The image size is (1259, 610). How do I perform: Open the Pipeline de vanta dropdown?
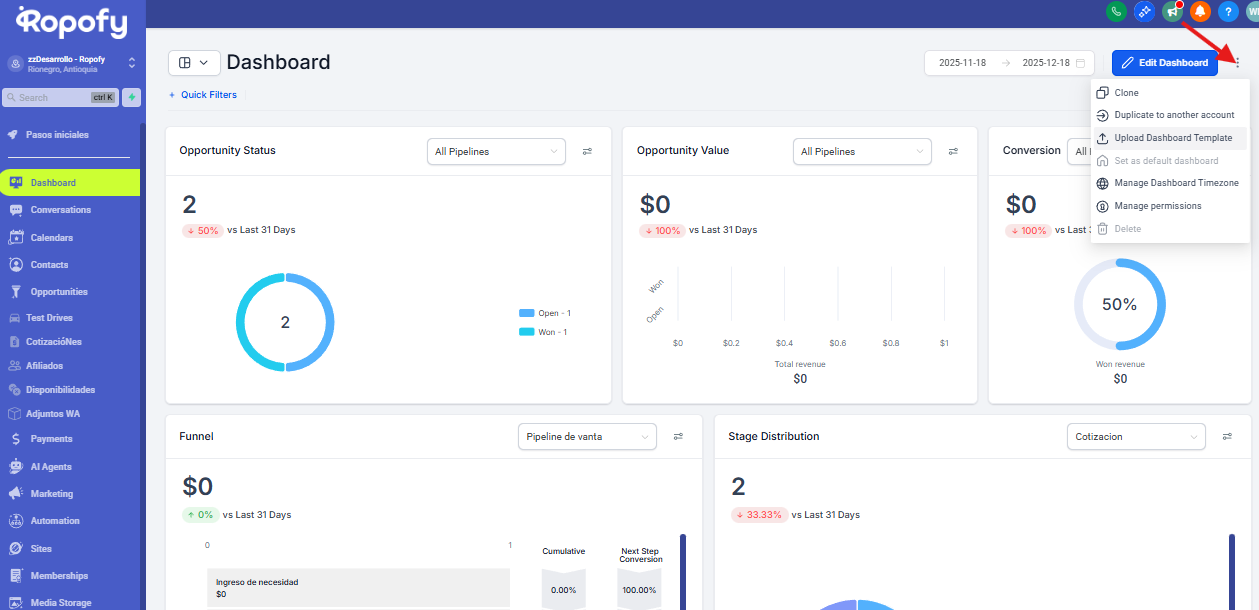587,437
